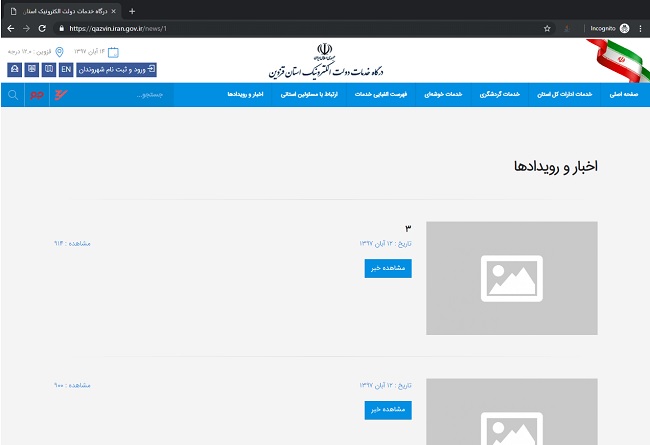650x445 pixels.
Task: Click the leftmost dark blue header icon
Action: click(x=14, y=70)
